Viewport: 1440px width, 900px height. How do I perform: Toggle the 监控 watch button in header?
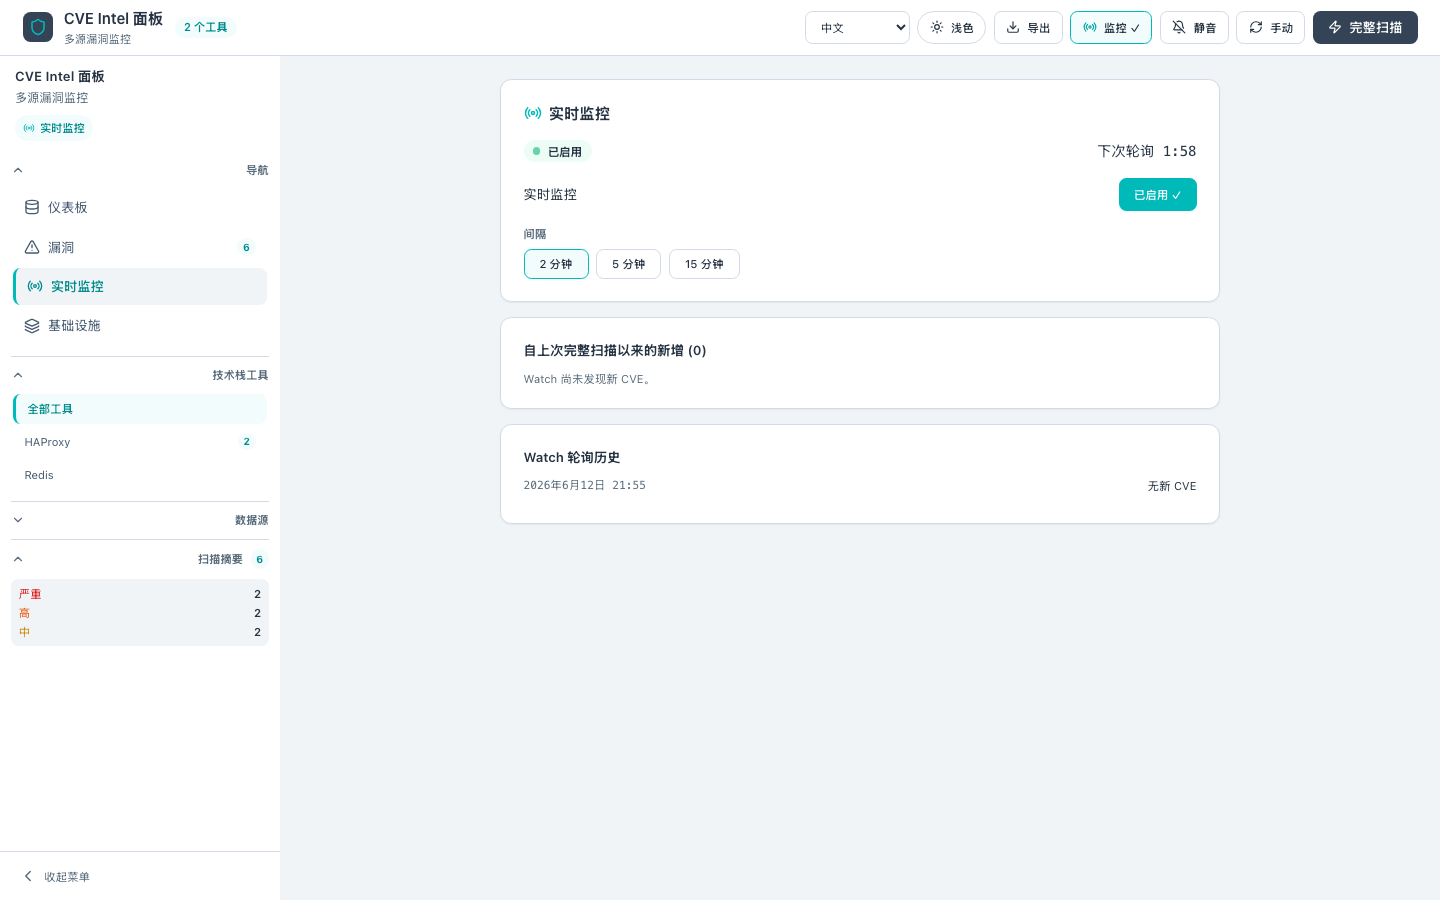tap(1111, 28)
